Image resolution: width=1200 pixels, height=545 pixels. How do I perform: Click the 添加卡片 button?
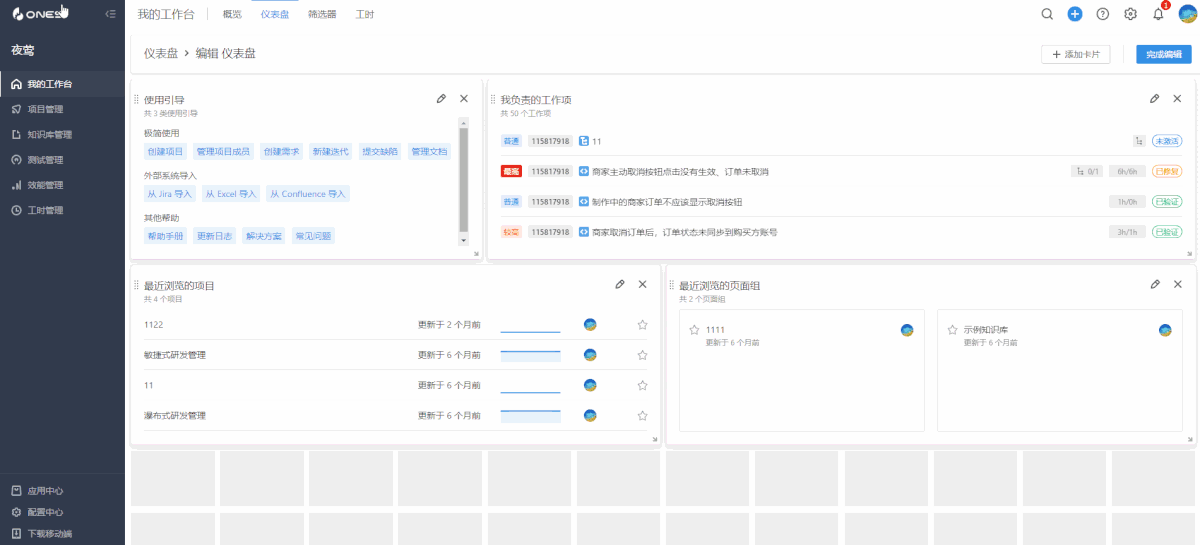pyautogui.click(x=1075, y=54)
